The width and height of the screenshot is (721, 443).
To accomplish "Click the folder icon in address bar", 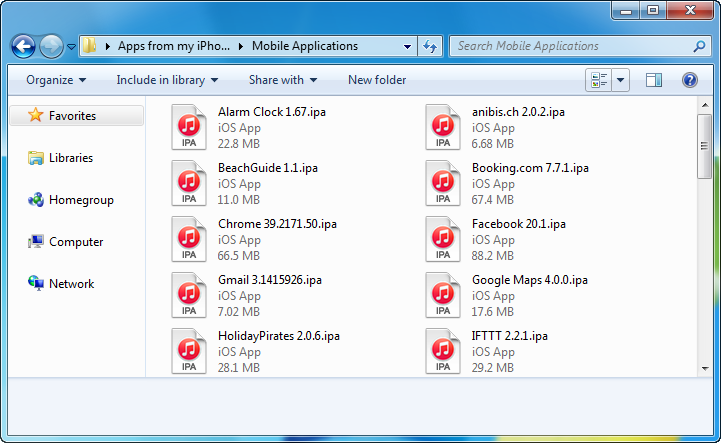I will tap(89, 46).
